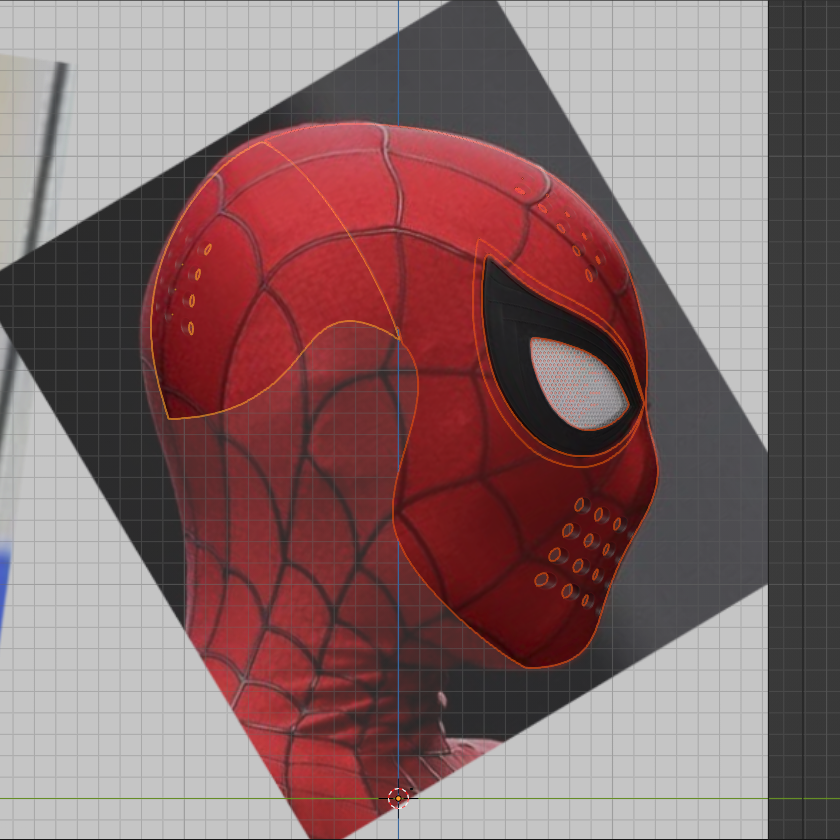Select the white mesh eye lens
The height and width of the screenshot is (840, 840).
tap(578, 384)
